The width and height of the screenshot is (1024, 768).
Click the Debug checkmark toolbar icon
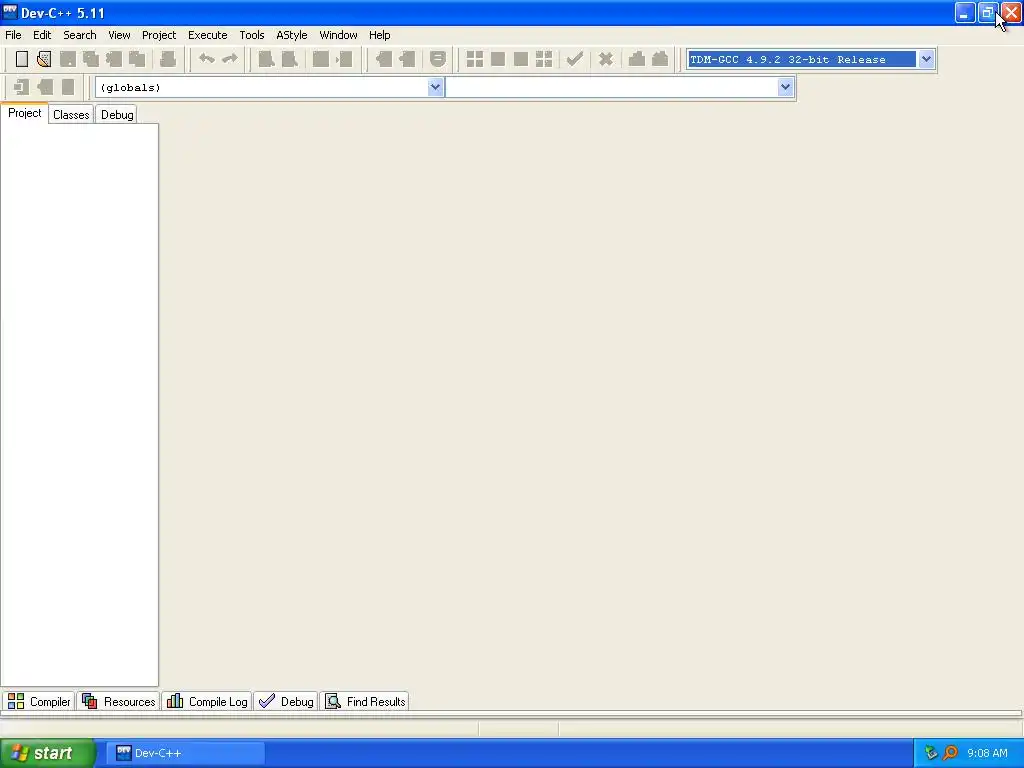click(x=575, y=59)
